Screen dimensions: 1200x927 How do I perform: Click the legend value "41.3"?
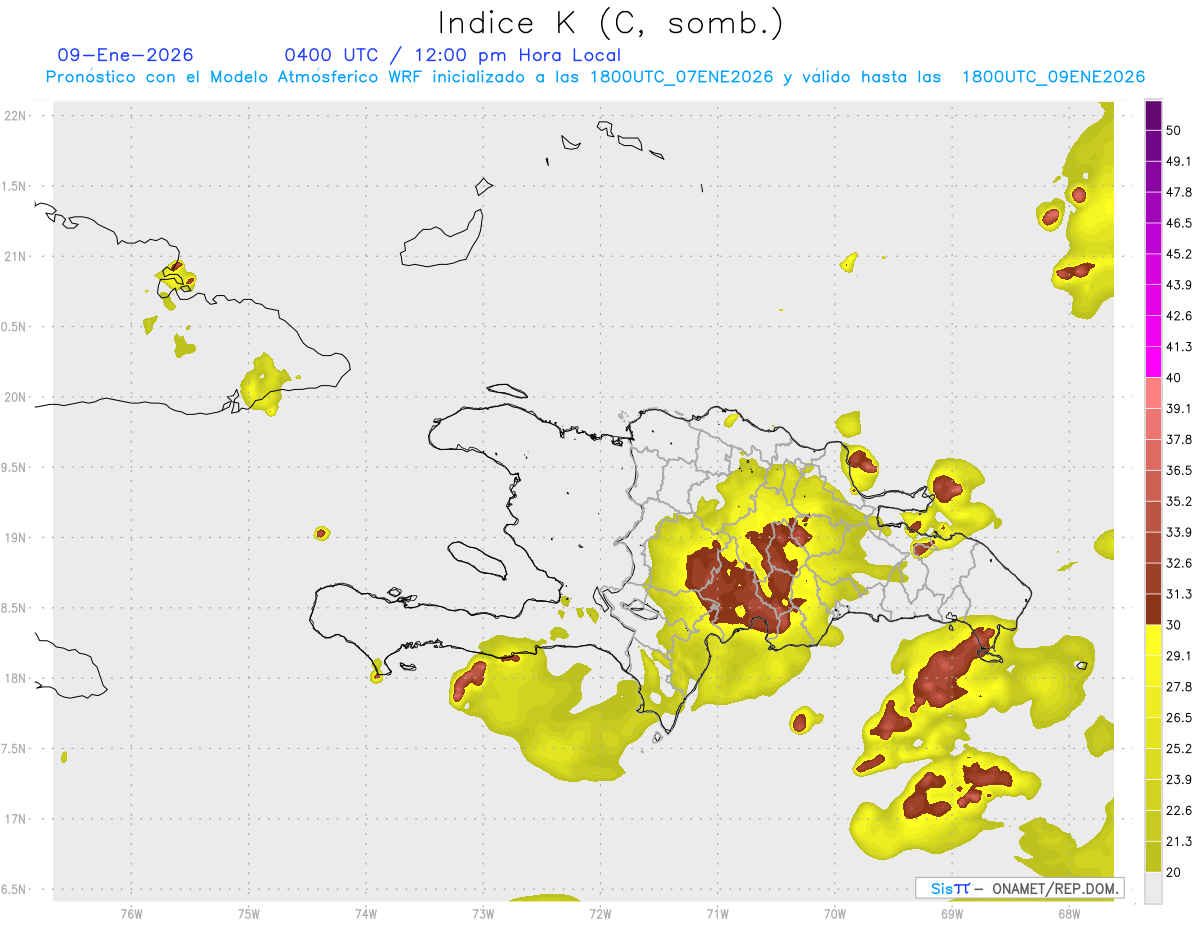pyautogui.click(x=1179, y=347)
